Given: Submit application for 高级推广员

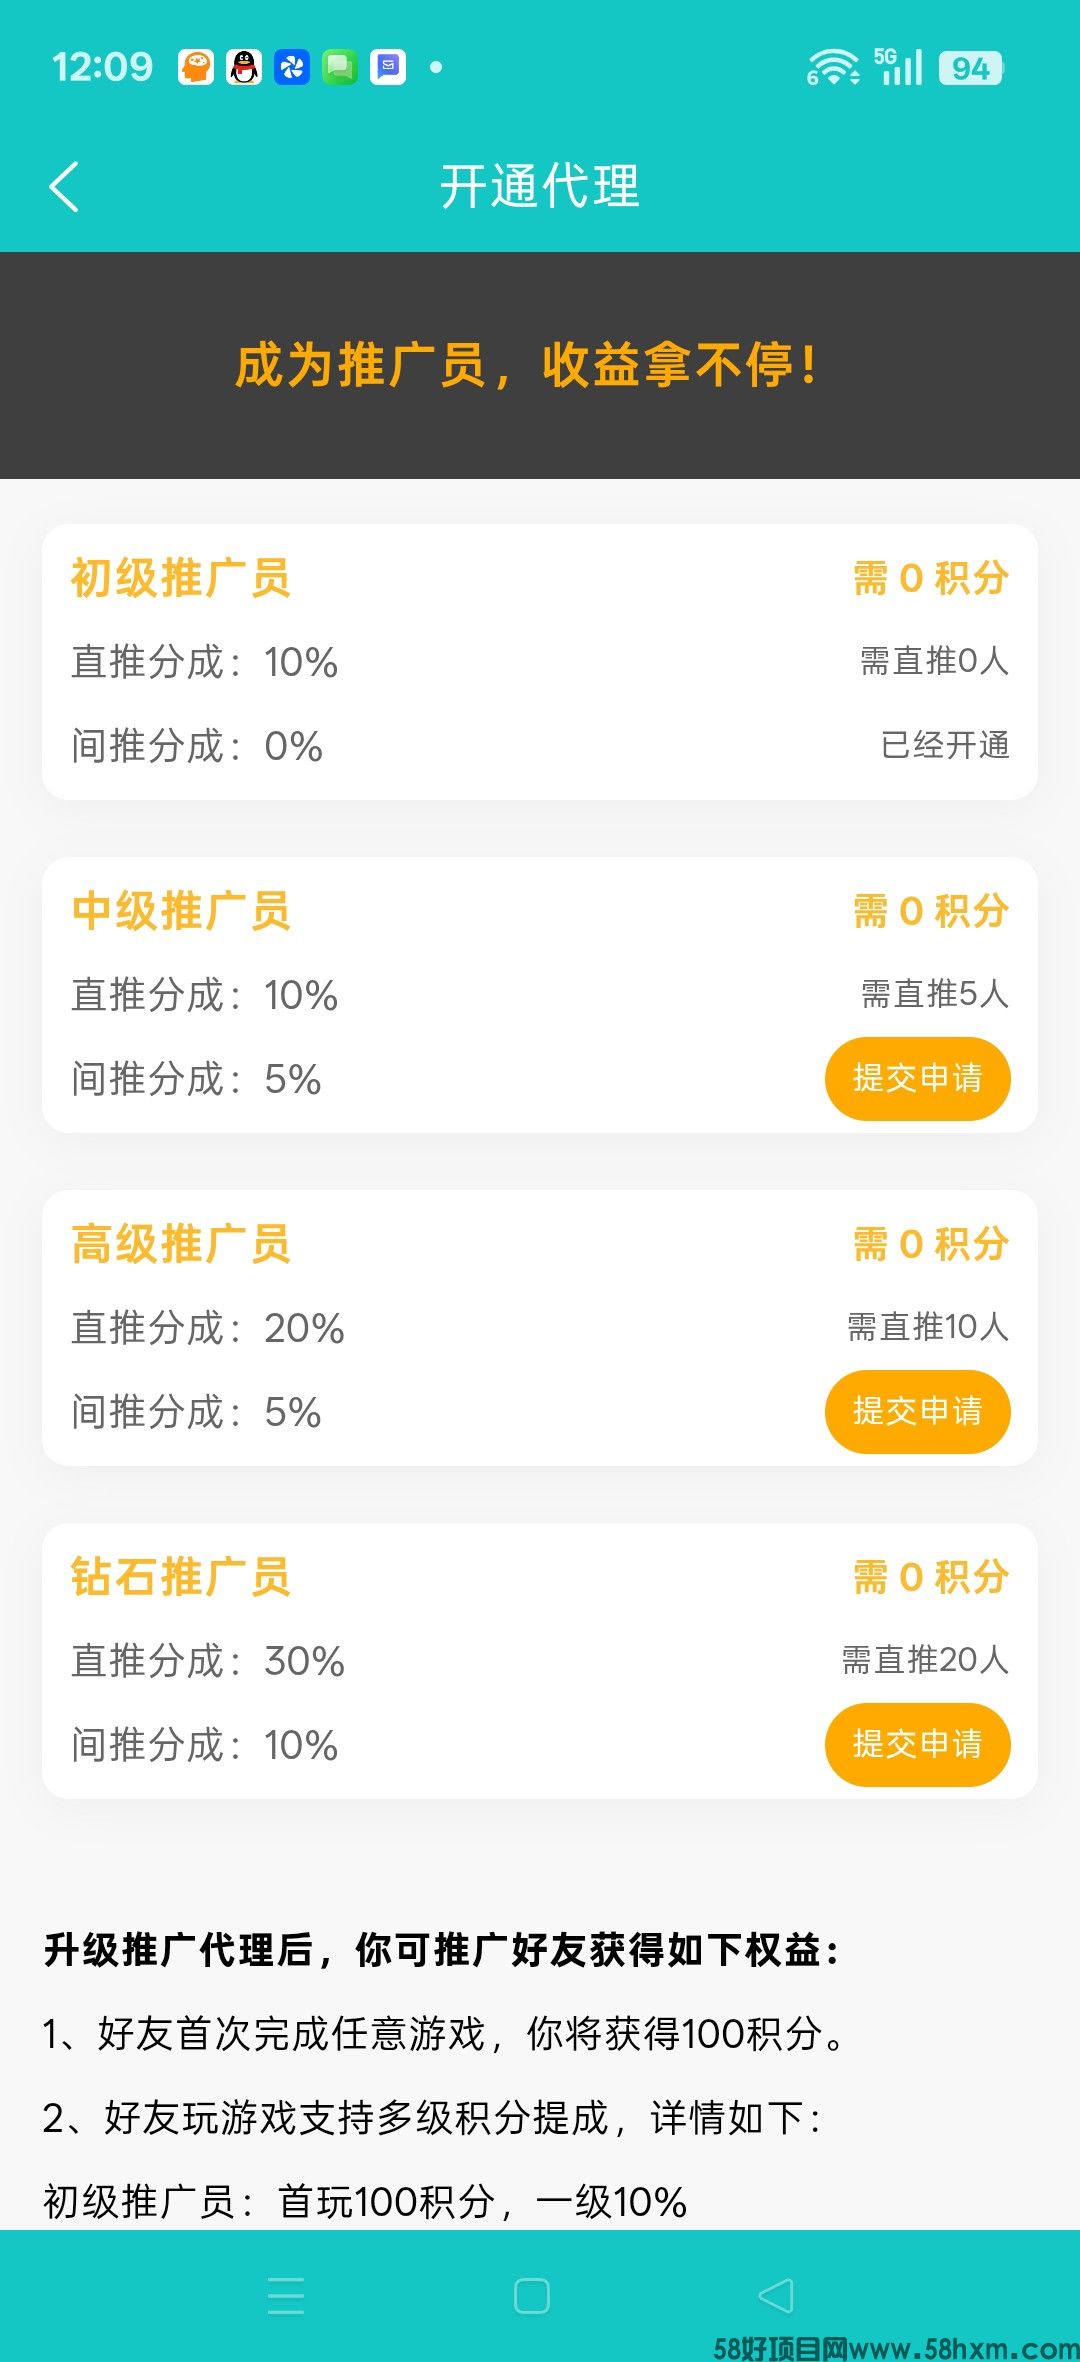Looking at the screenshot, I should [x=917, y=1411].
